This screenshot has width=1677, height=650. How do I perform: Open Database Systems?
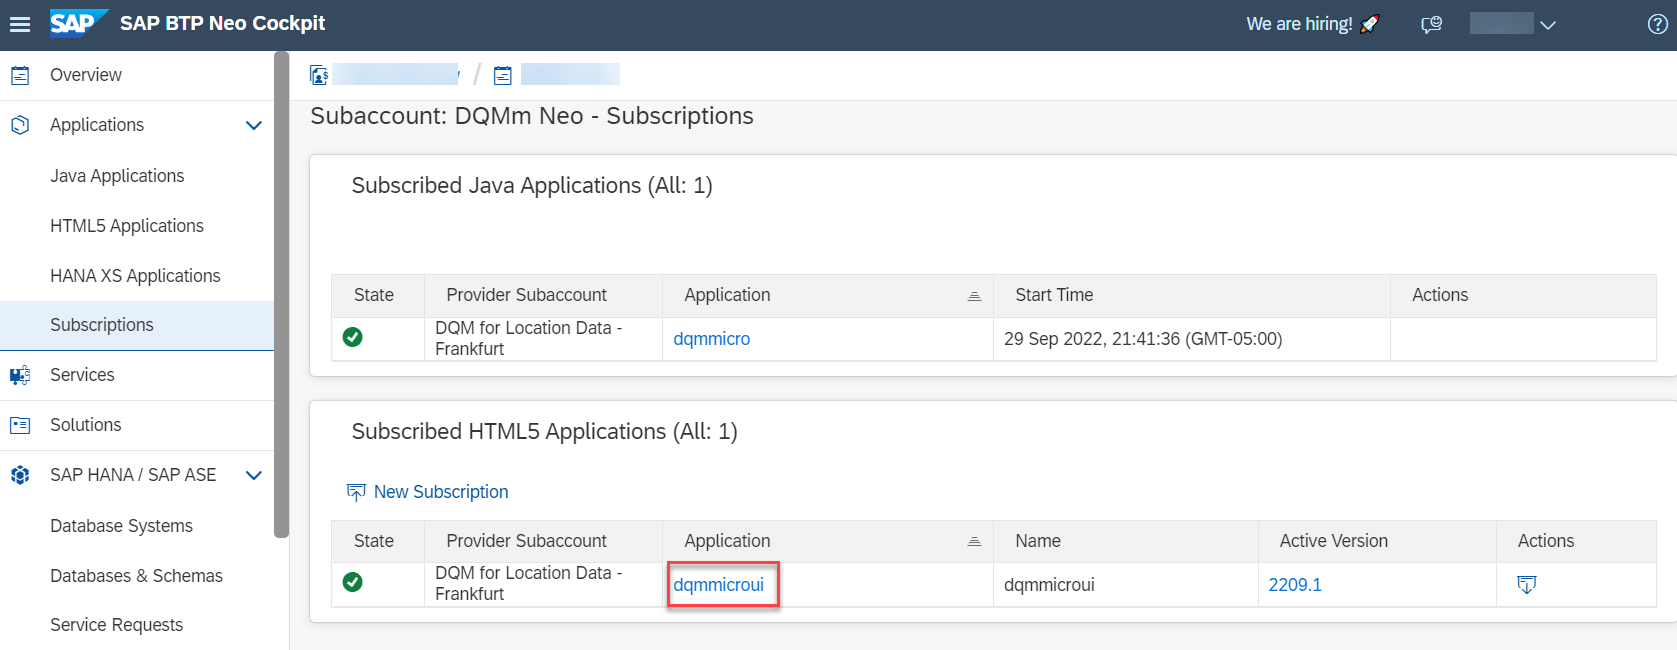coord(121,526)
